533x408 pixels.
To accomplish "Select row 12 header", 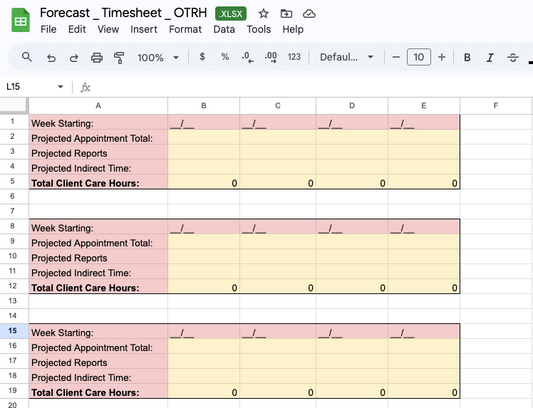I will point(13,286).
